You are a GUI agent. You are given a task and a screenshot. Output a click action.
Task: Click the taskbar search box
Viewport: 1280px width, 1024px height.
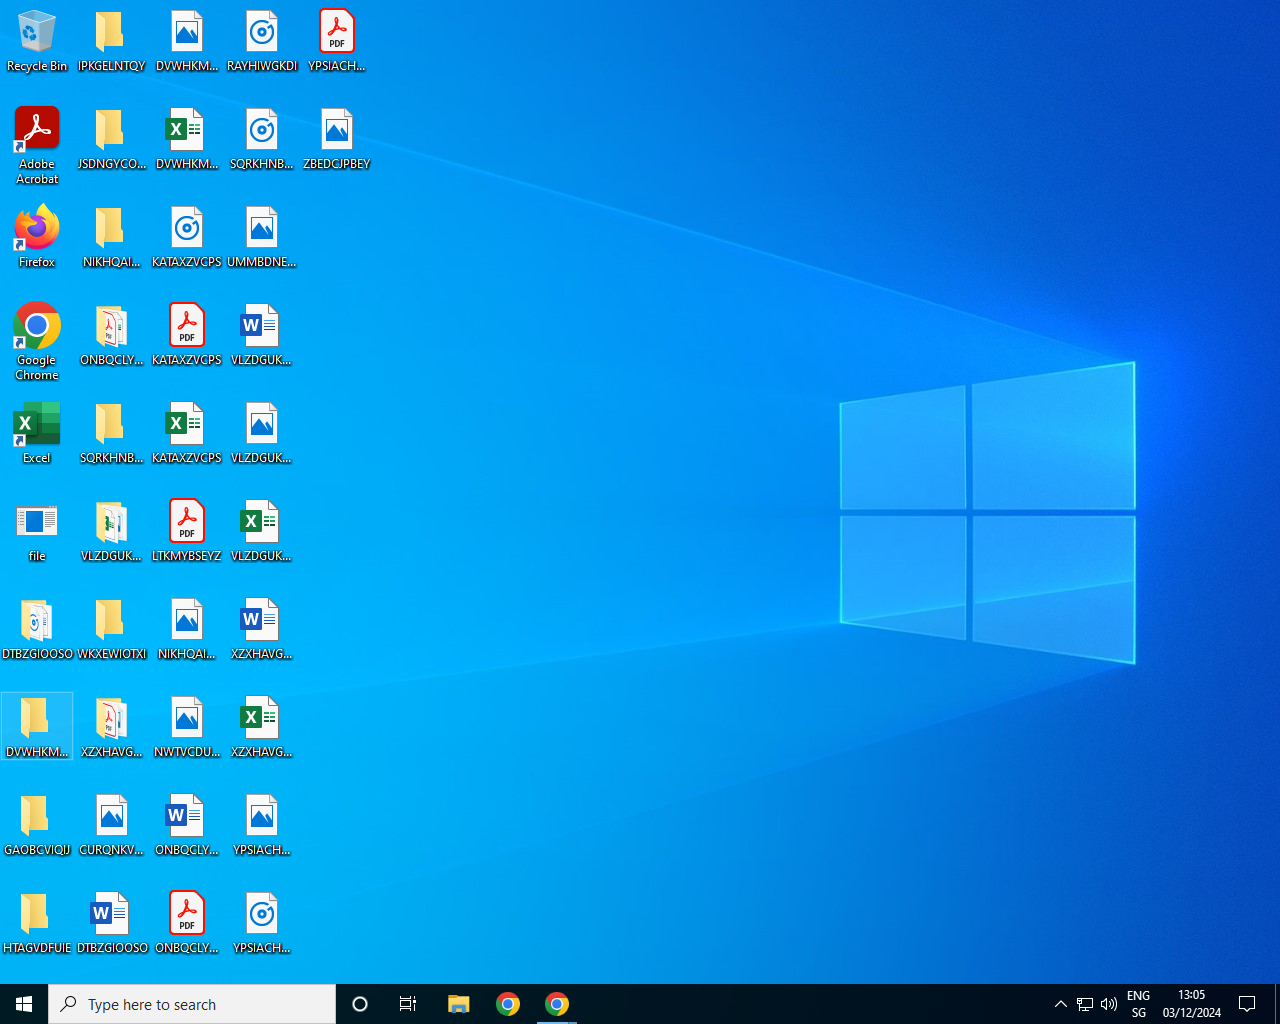tap(192, 1004)
